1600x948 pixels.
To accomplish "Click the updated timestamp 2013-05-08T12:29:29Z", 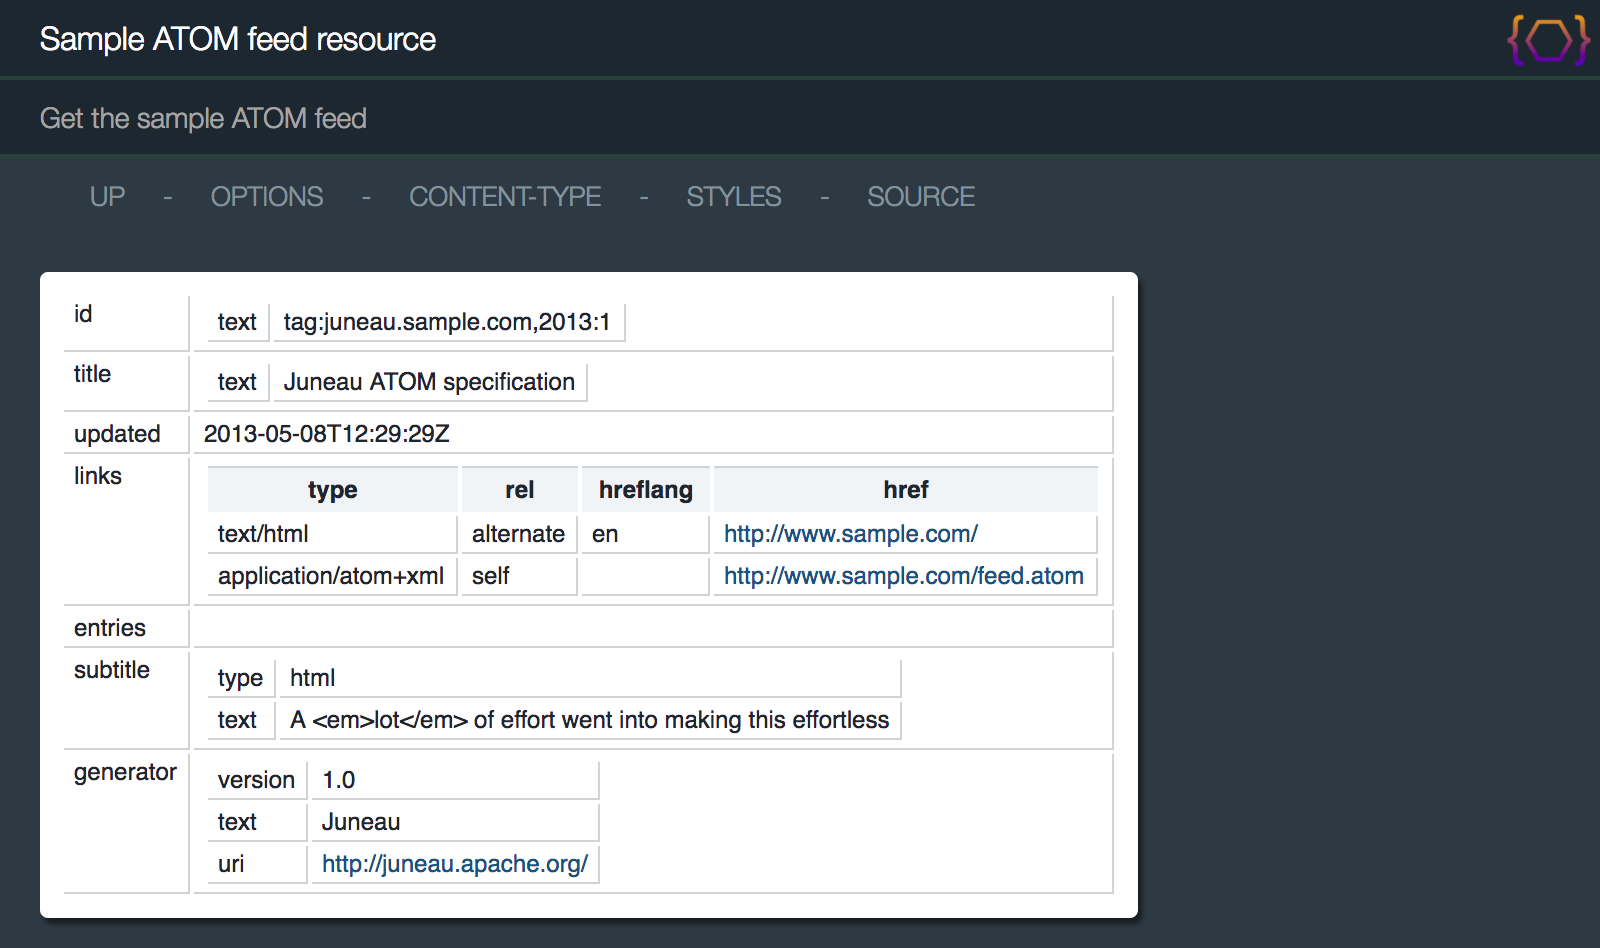I will (x=326, y=434).
